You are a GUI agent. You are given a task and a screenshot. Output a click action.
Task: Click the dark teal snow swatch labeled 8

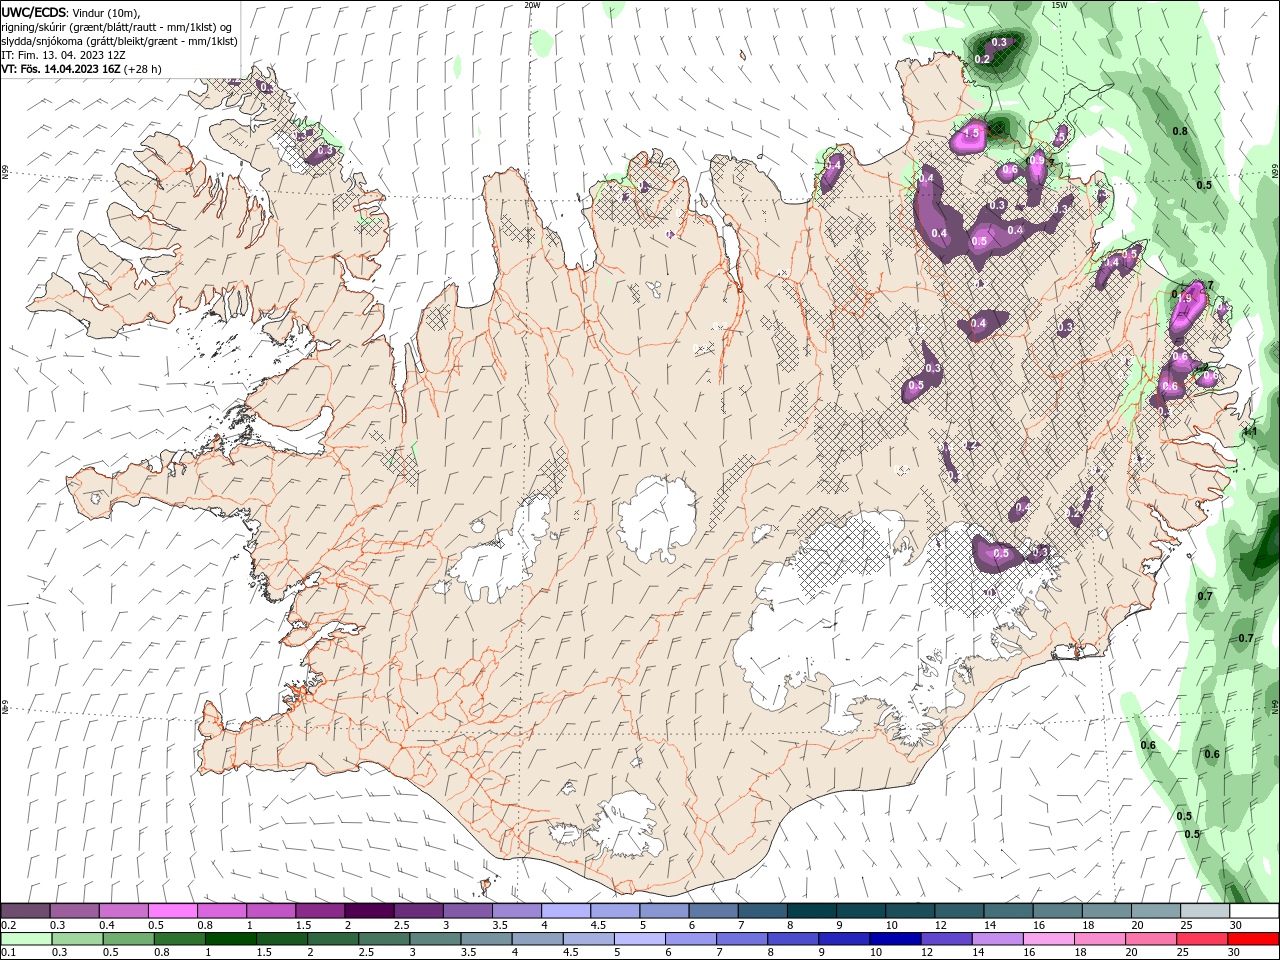pyautogui.click(x=812, y=911)
